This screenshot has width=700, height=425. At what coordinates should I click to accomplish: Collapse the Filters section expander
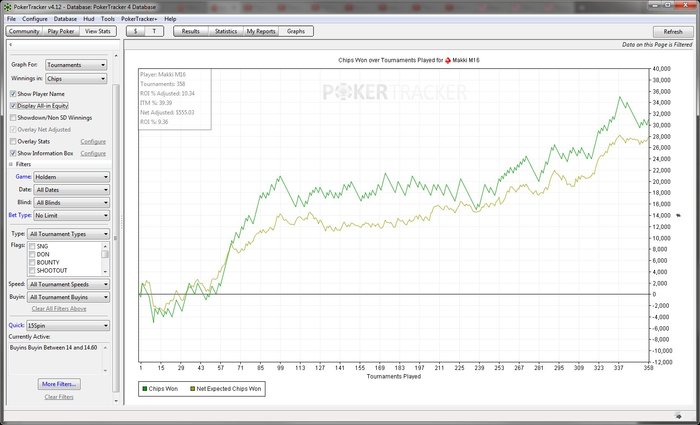(11, 164)
